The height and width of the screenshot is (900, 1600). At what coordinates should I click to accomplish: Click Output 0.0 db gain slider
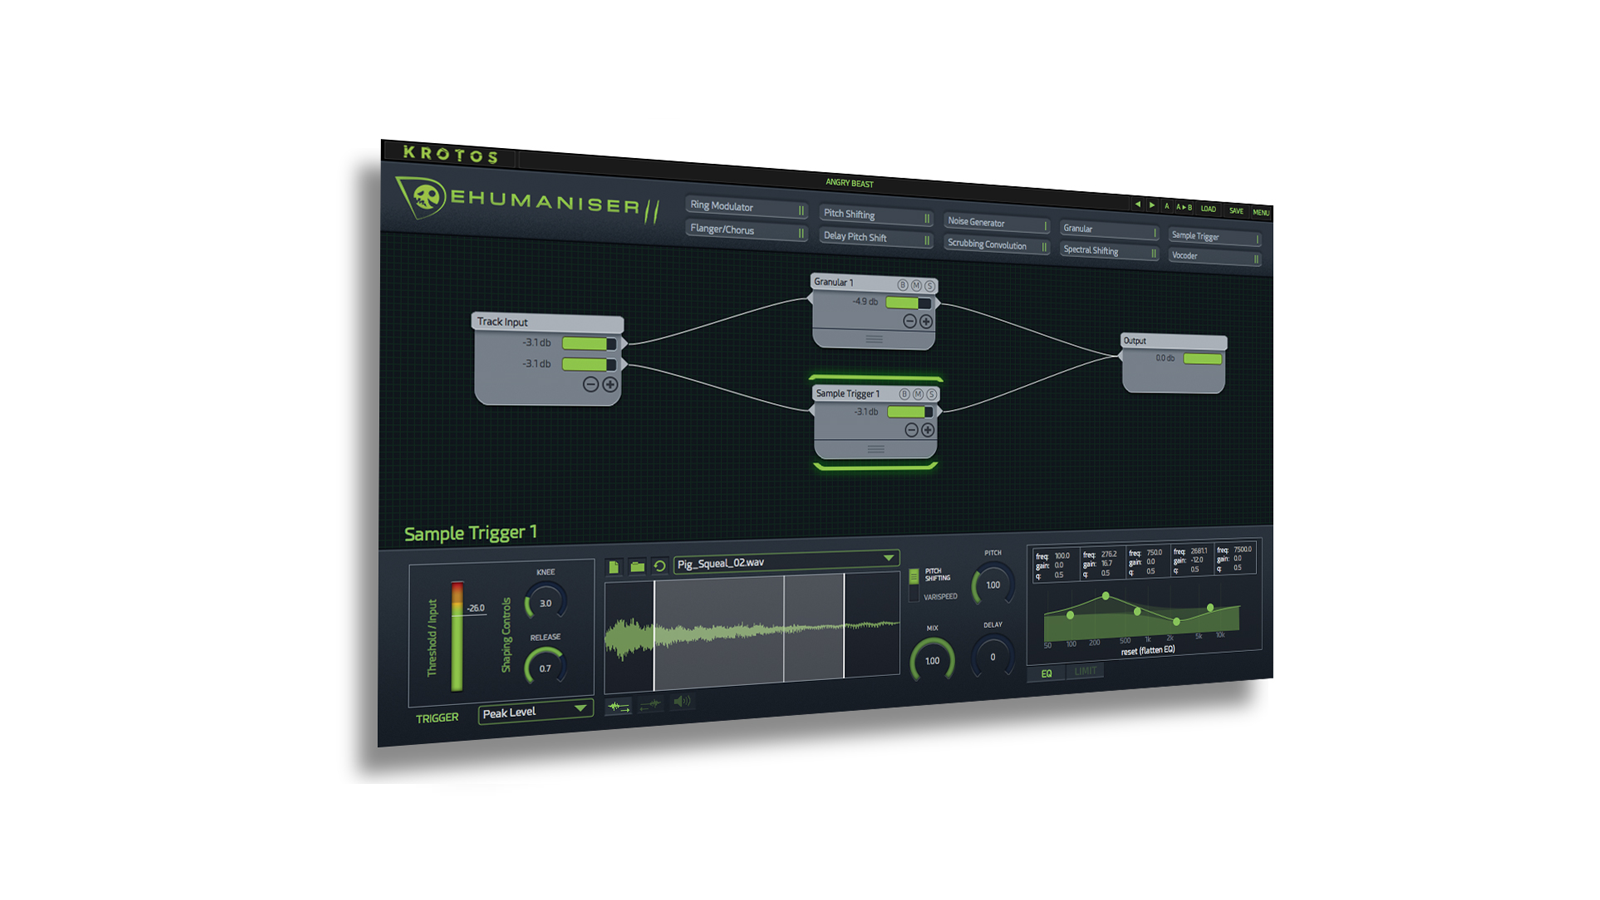1203,358
